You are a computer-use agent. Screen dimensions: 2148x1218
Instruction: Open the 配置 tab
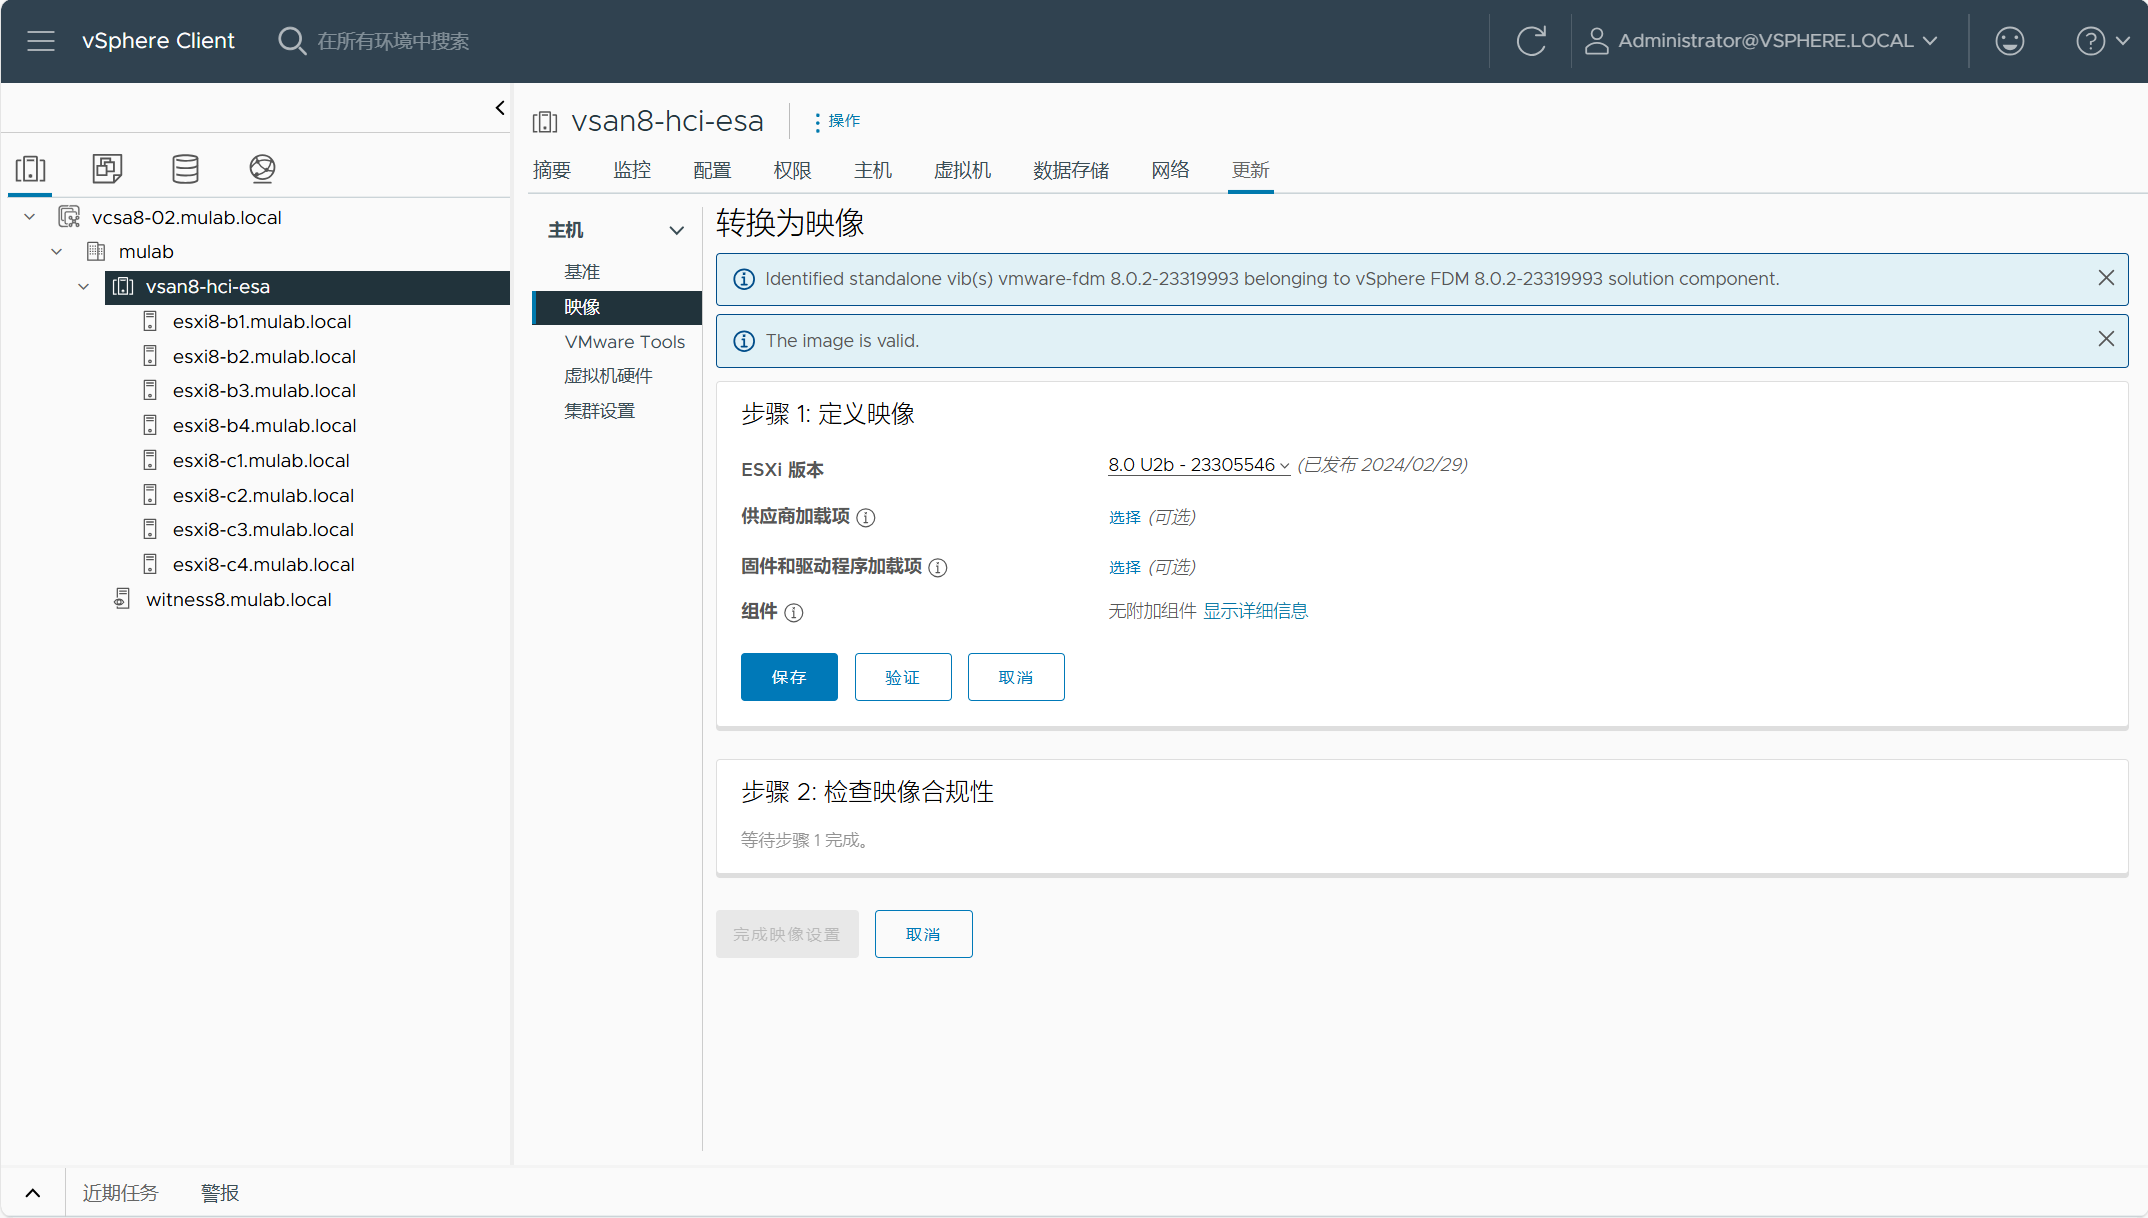[712, 170]
